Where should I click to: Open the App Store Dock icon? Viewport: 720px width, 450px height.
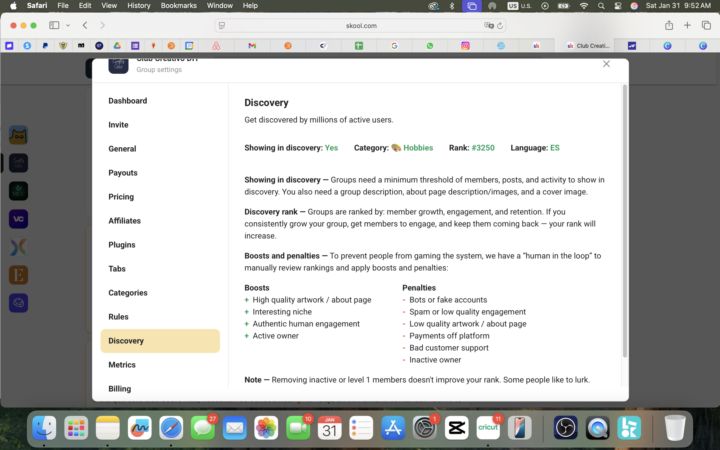393,429
